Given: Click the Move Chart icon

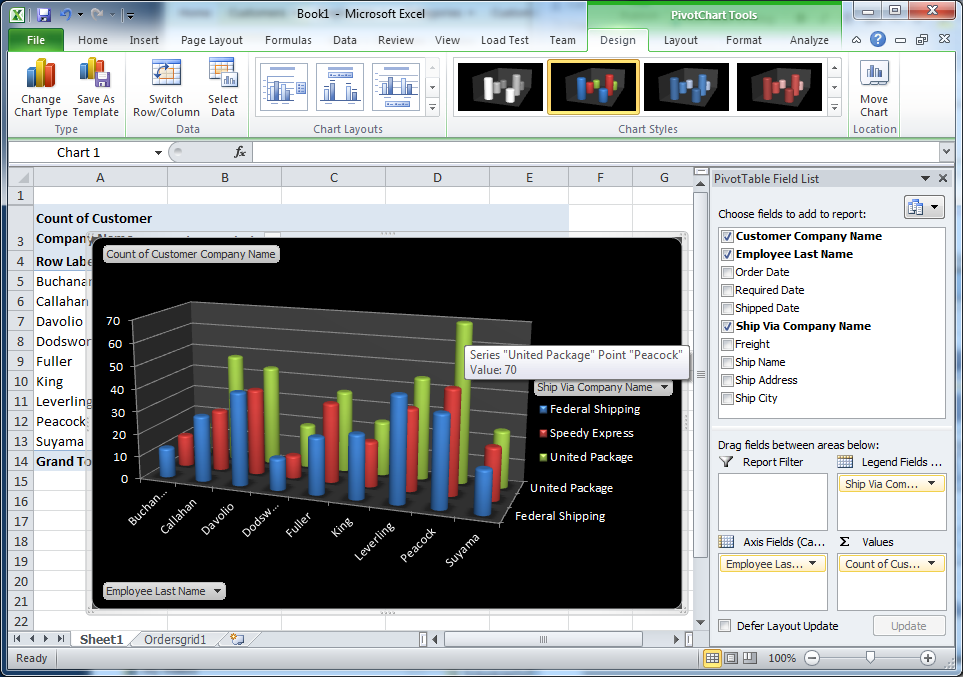Looking at the screenshot, I should coord(874,75).
